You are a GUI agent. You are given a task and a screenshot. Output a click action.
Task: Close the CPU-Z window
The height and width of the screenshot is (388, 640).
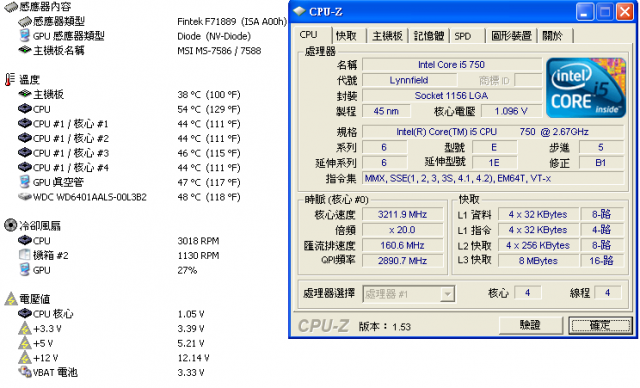(624, 12)
